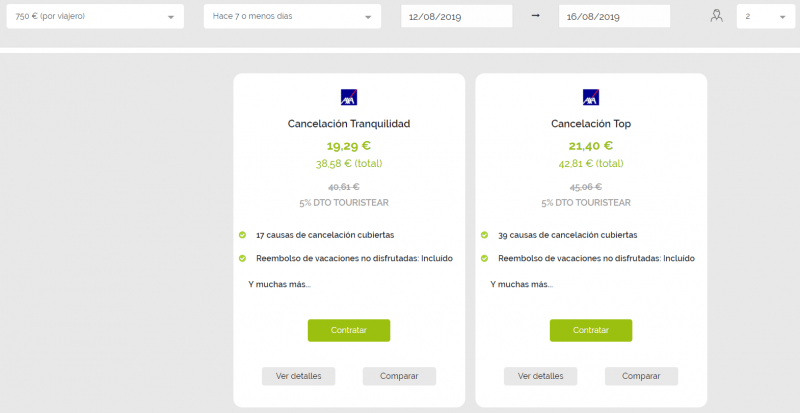Click green check beside 17 causas de cancelación
This screenshot has height=413, width=800.
click(242, 235)
